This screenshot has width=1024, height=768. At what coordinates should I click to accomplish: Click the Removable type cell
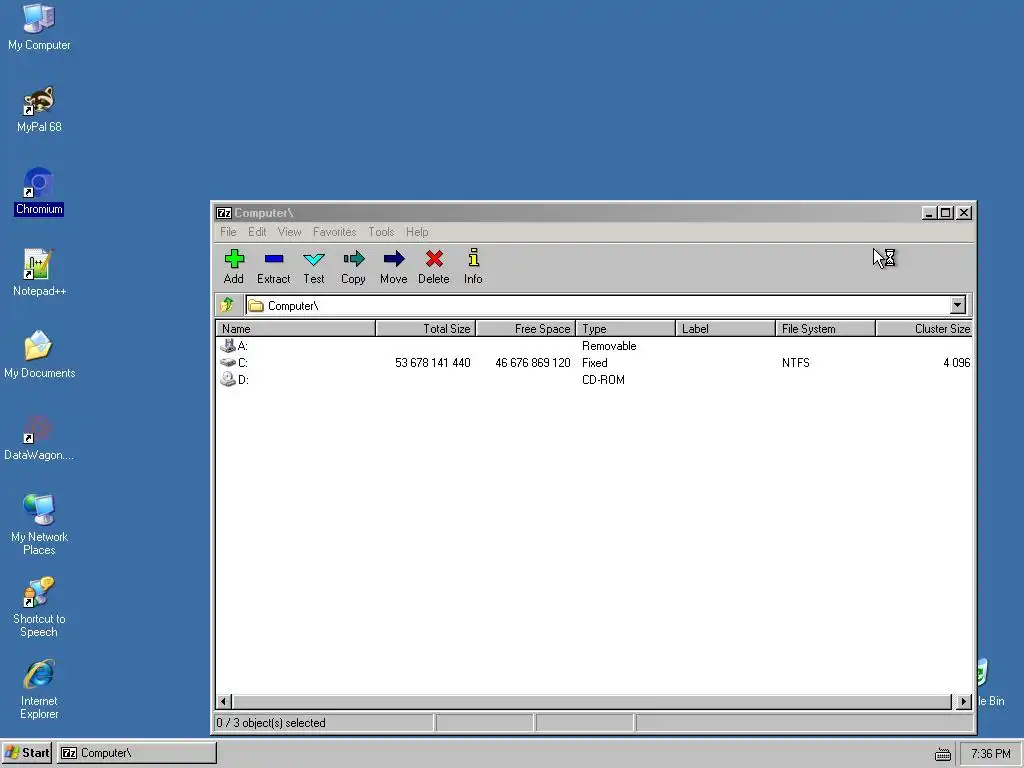click(x=609, y=345)
